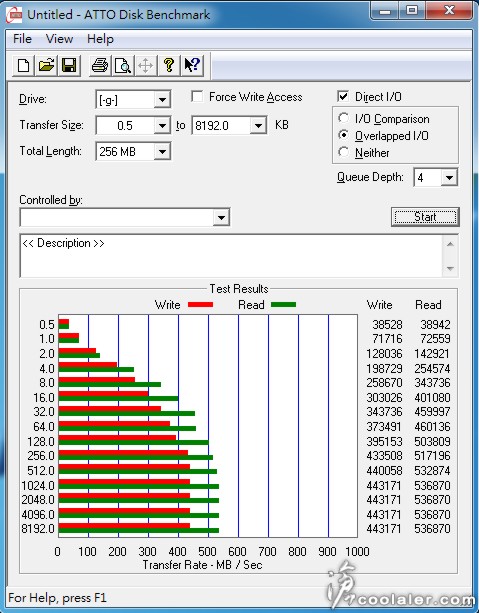This screenshot has height=613, width=479.
Task: Start the benchmark with Start button
Action: click(425, 217)
